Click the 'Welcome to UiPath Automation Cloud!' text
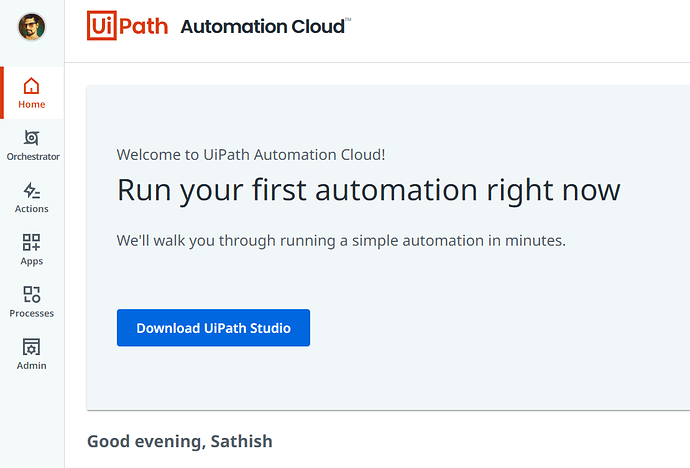Screen dimensions: 690x468 (x=251, y=154)
